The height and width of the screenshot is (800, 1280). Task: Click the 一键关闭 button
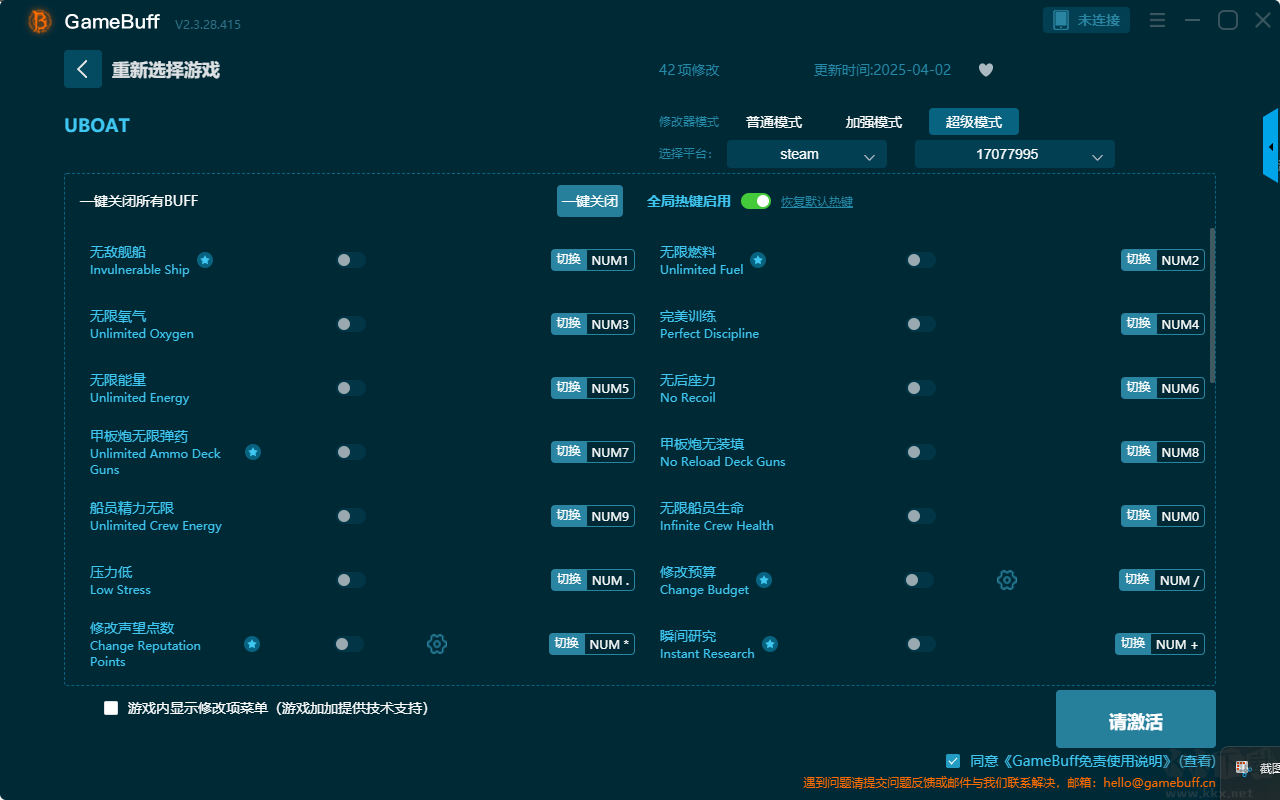click(x=590, y=201)
